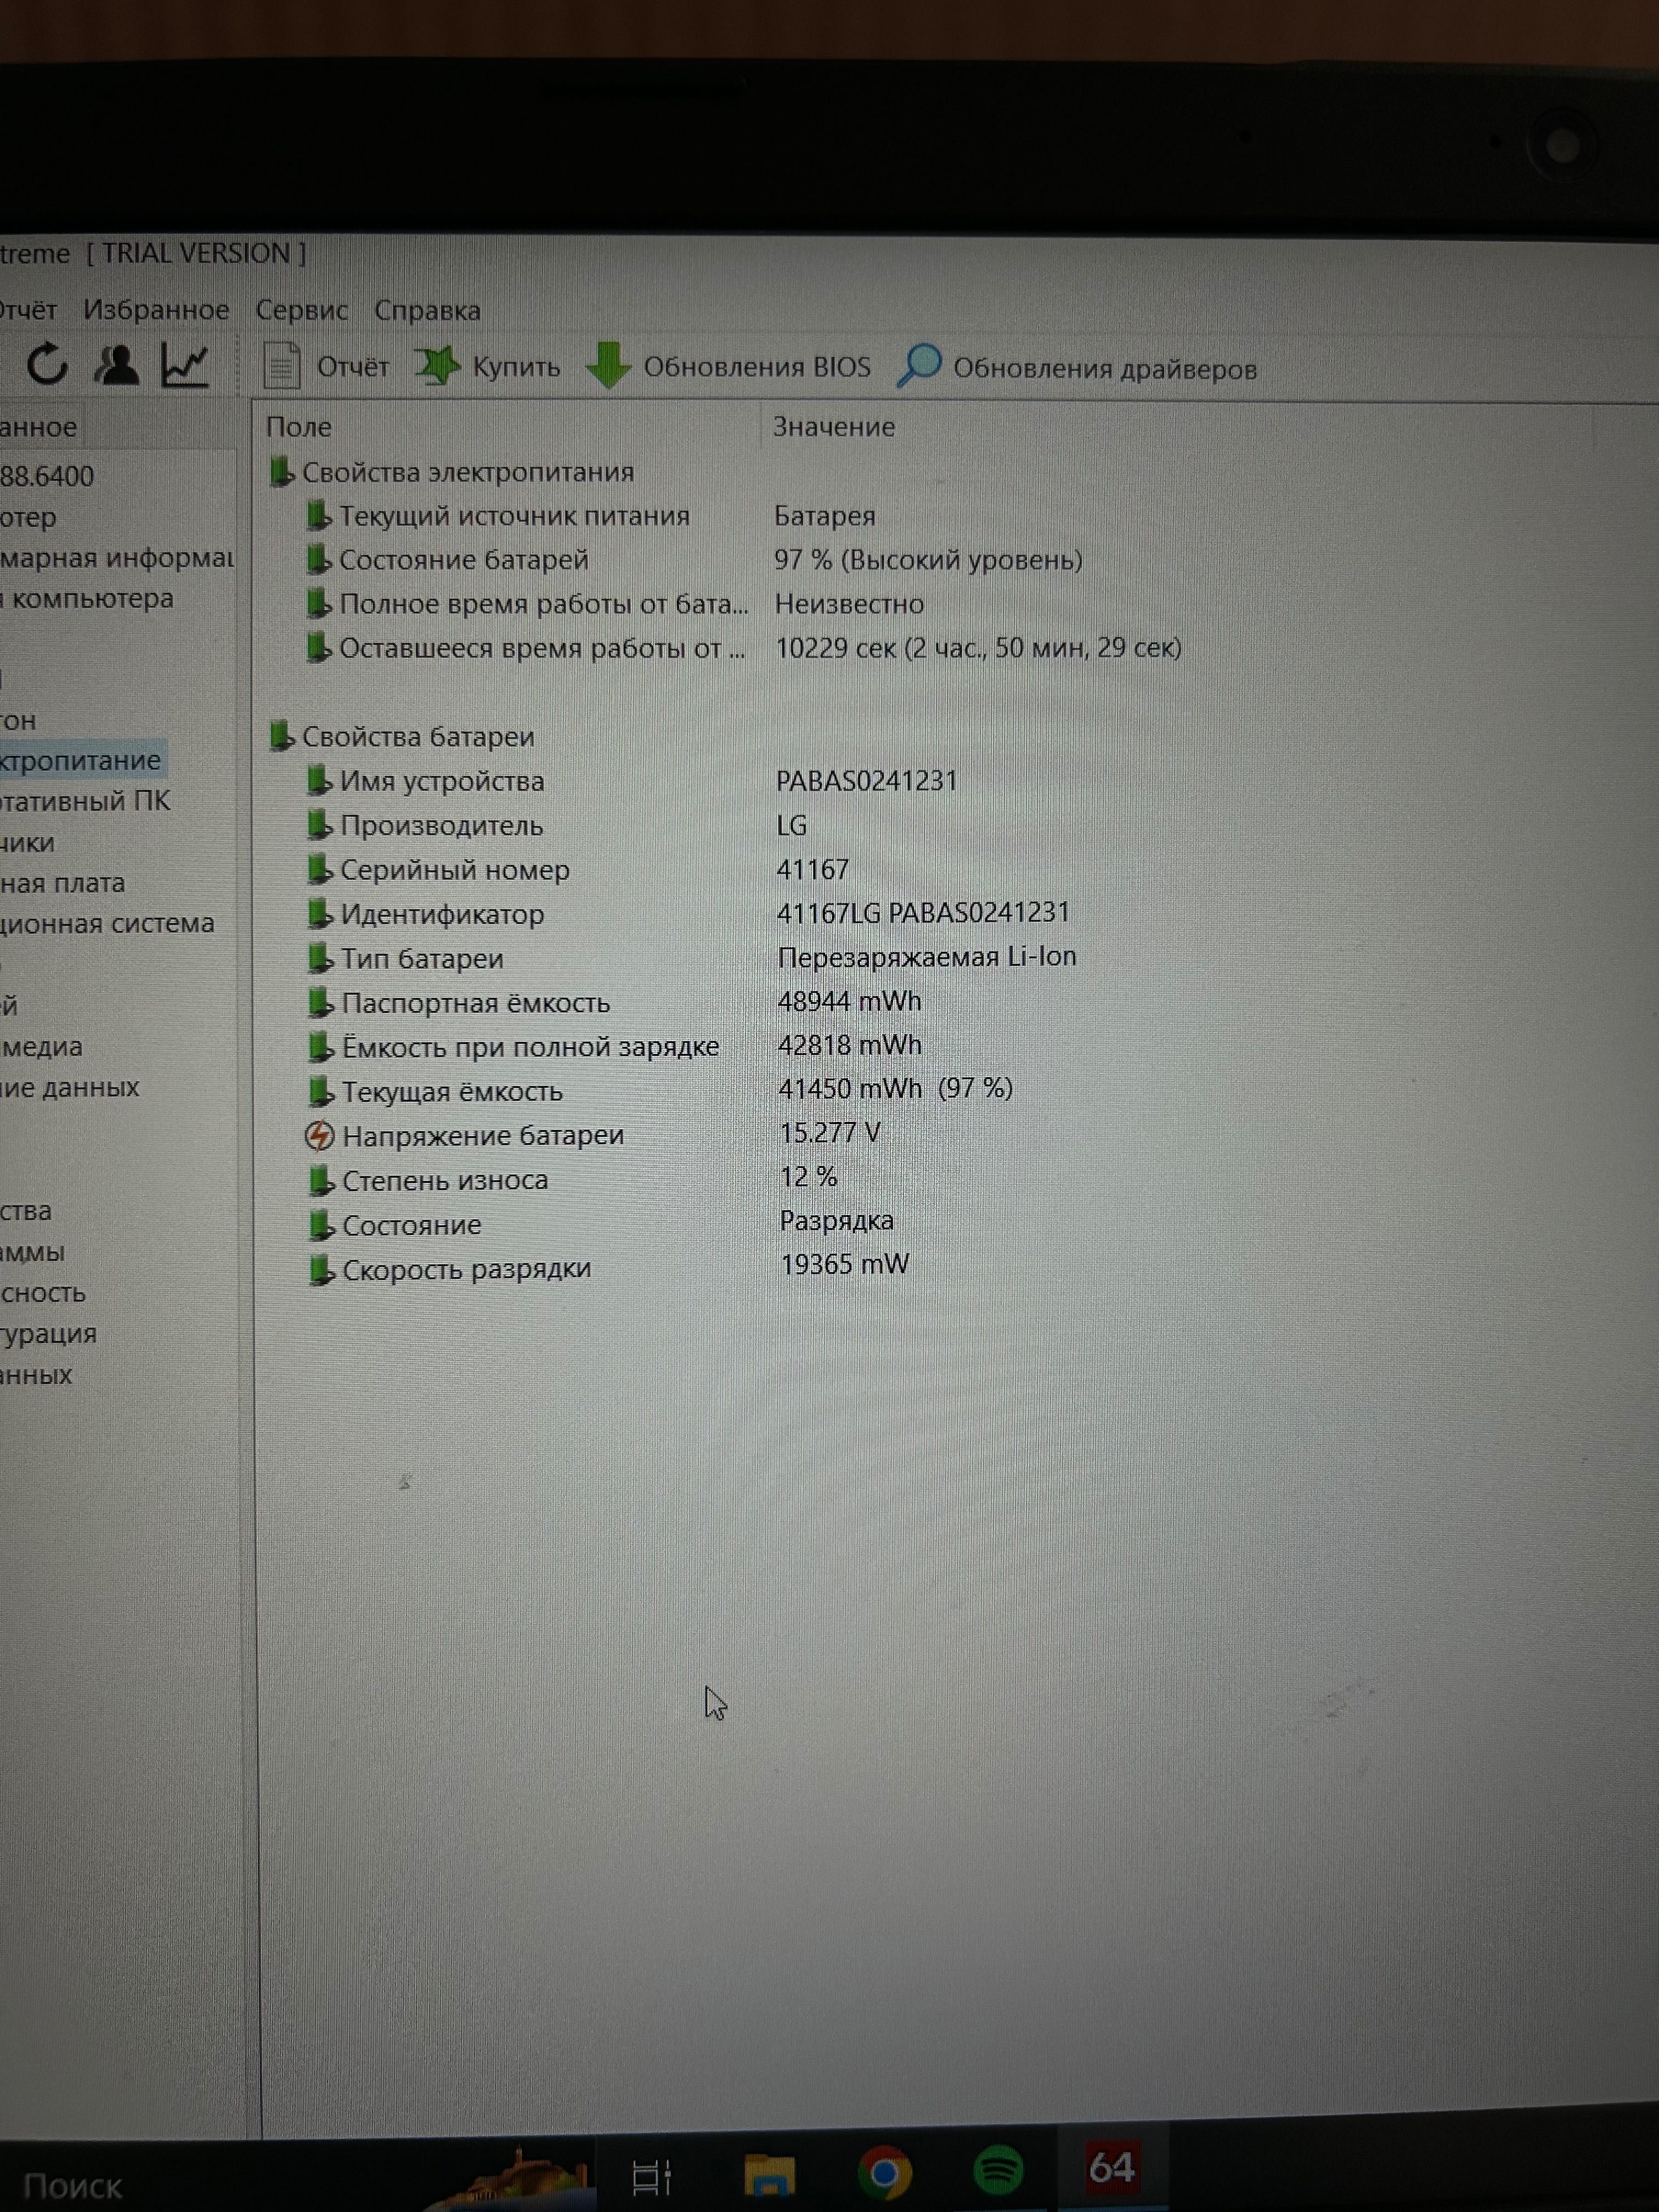The width and height of the screenshot is (1659, 2212).
Task: Open the graph chart toolbar icon
Action: (185, 365)
